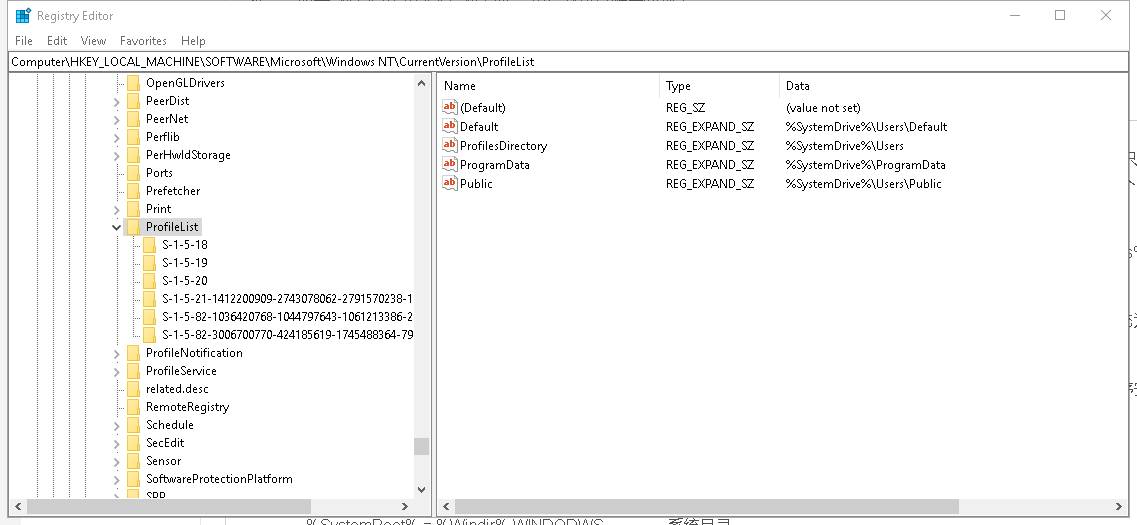Expand the SecEdit key
Screen dimensions: 1137x525
117,444
